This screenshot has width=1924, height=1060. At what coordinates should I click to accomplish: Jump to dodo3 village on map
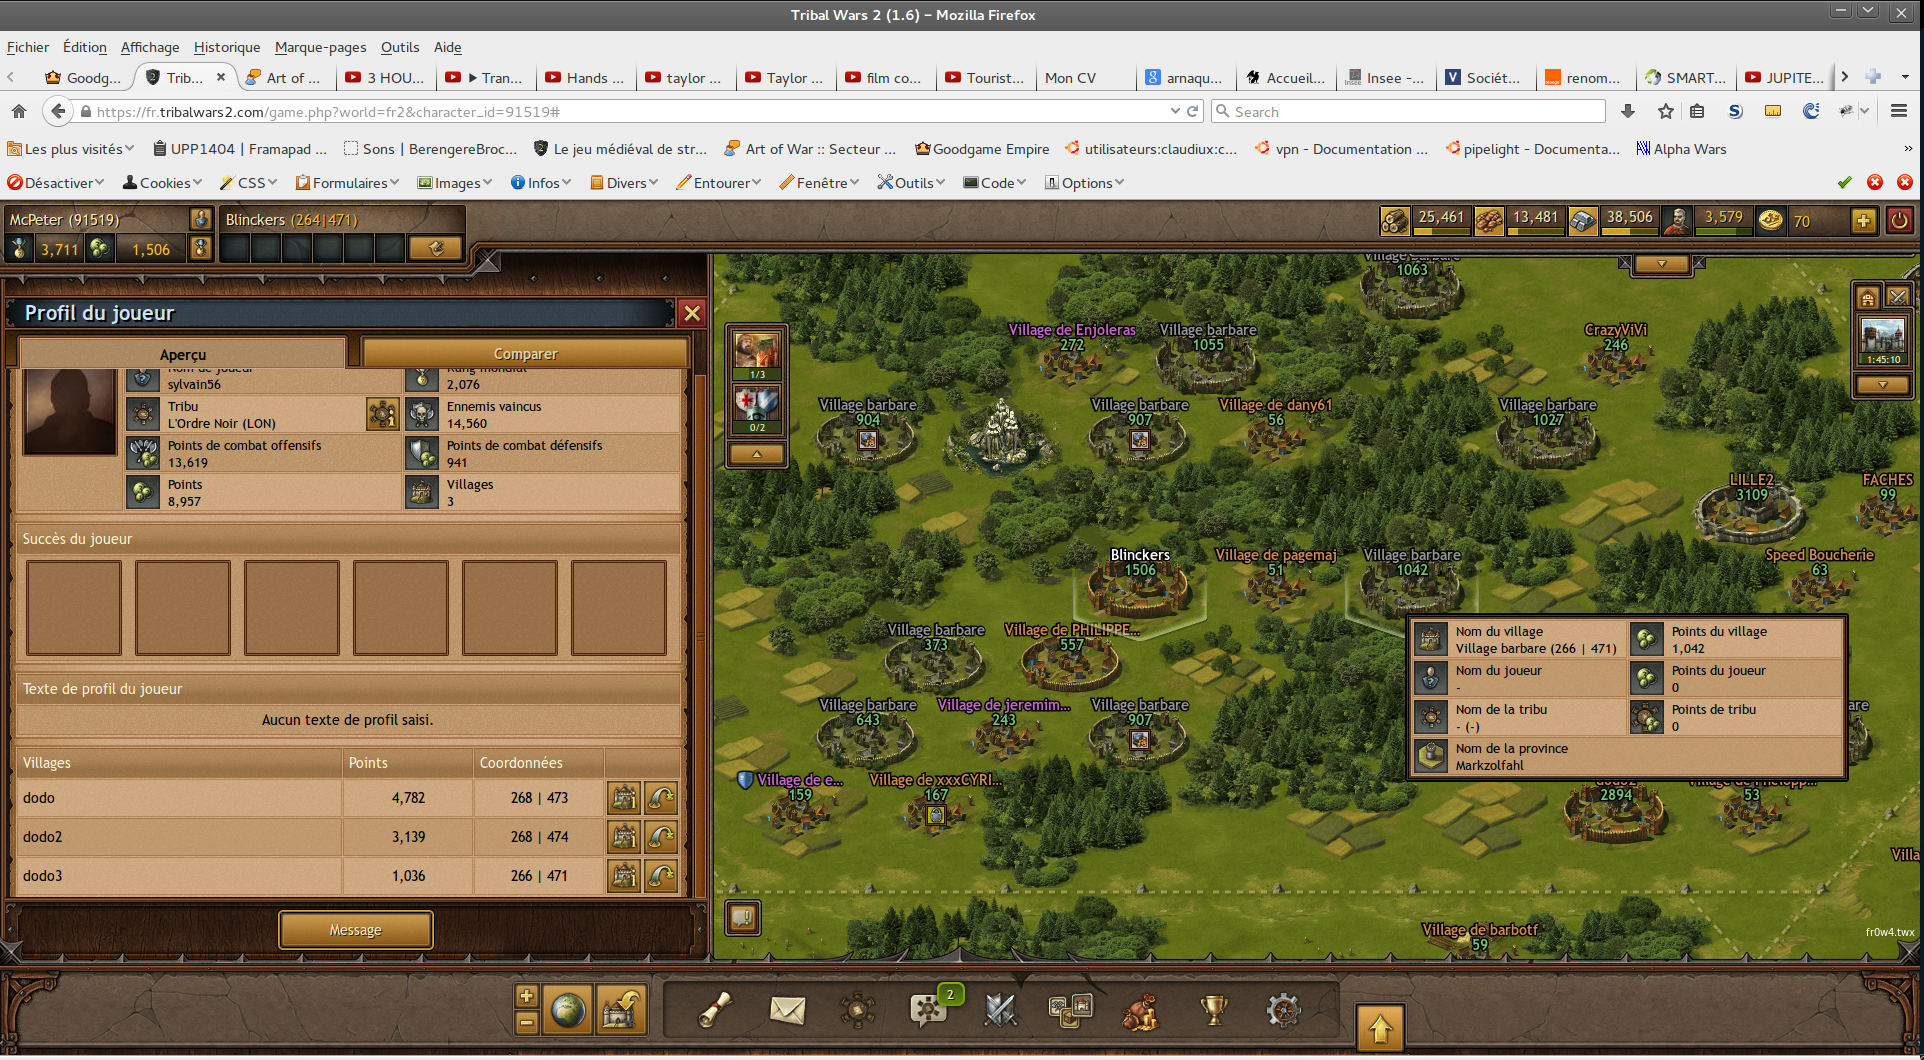coord(661,876)
